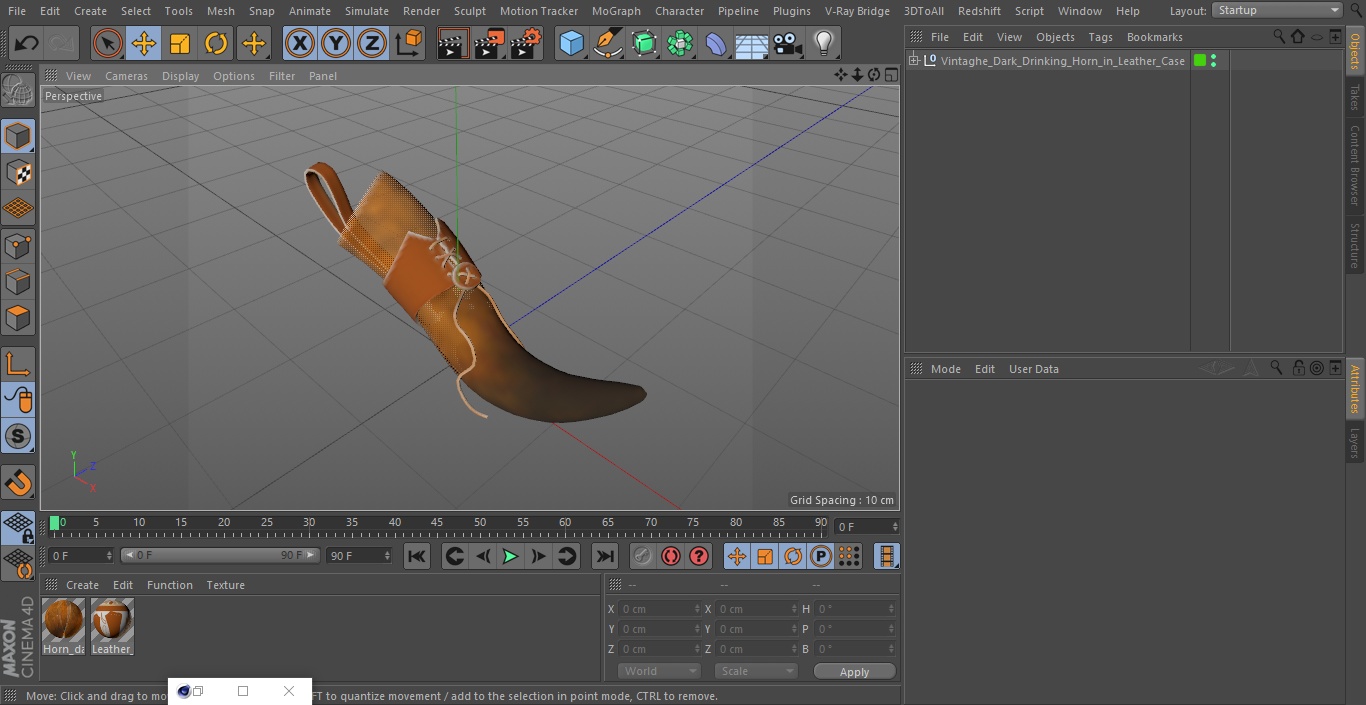This screenshot has width=1366, height=705.
Task: Click the X position 0 cm field
Action: click(x=660, y=609)
